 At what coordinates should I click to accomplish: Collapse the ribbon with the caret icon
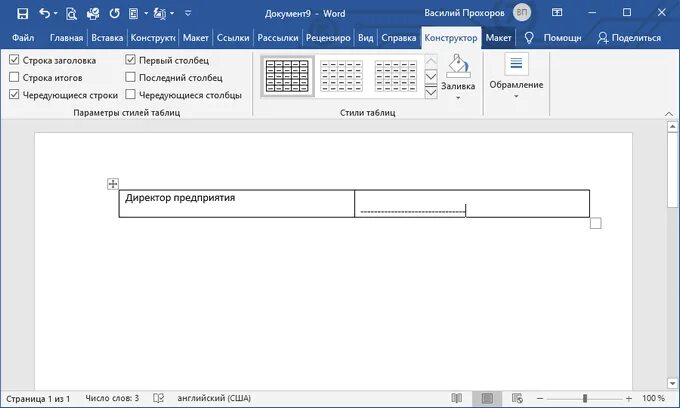(x=669, y=114)
